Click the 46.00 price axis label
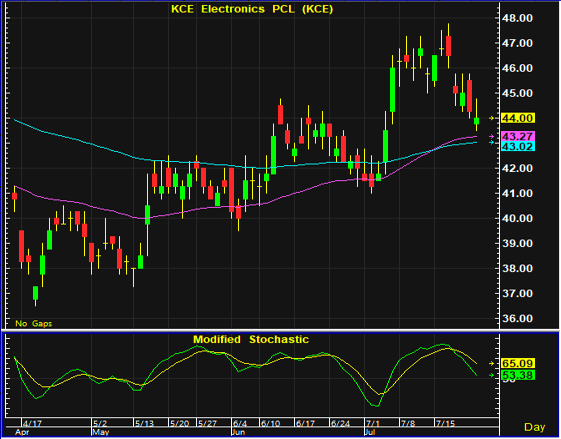Image resolution: width=561 pixels, height=439 pixels. click(x=518, y=68)
